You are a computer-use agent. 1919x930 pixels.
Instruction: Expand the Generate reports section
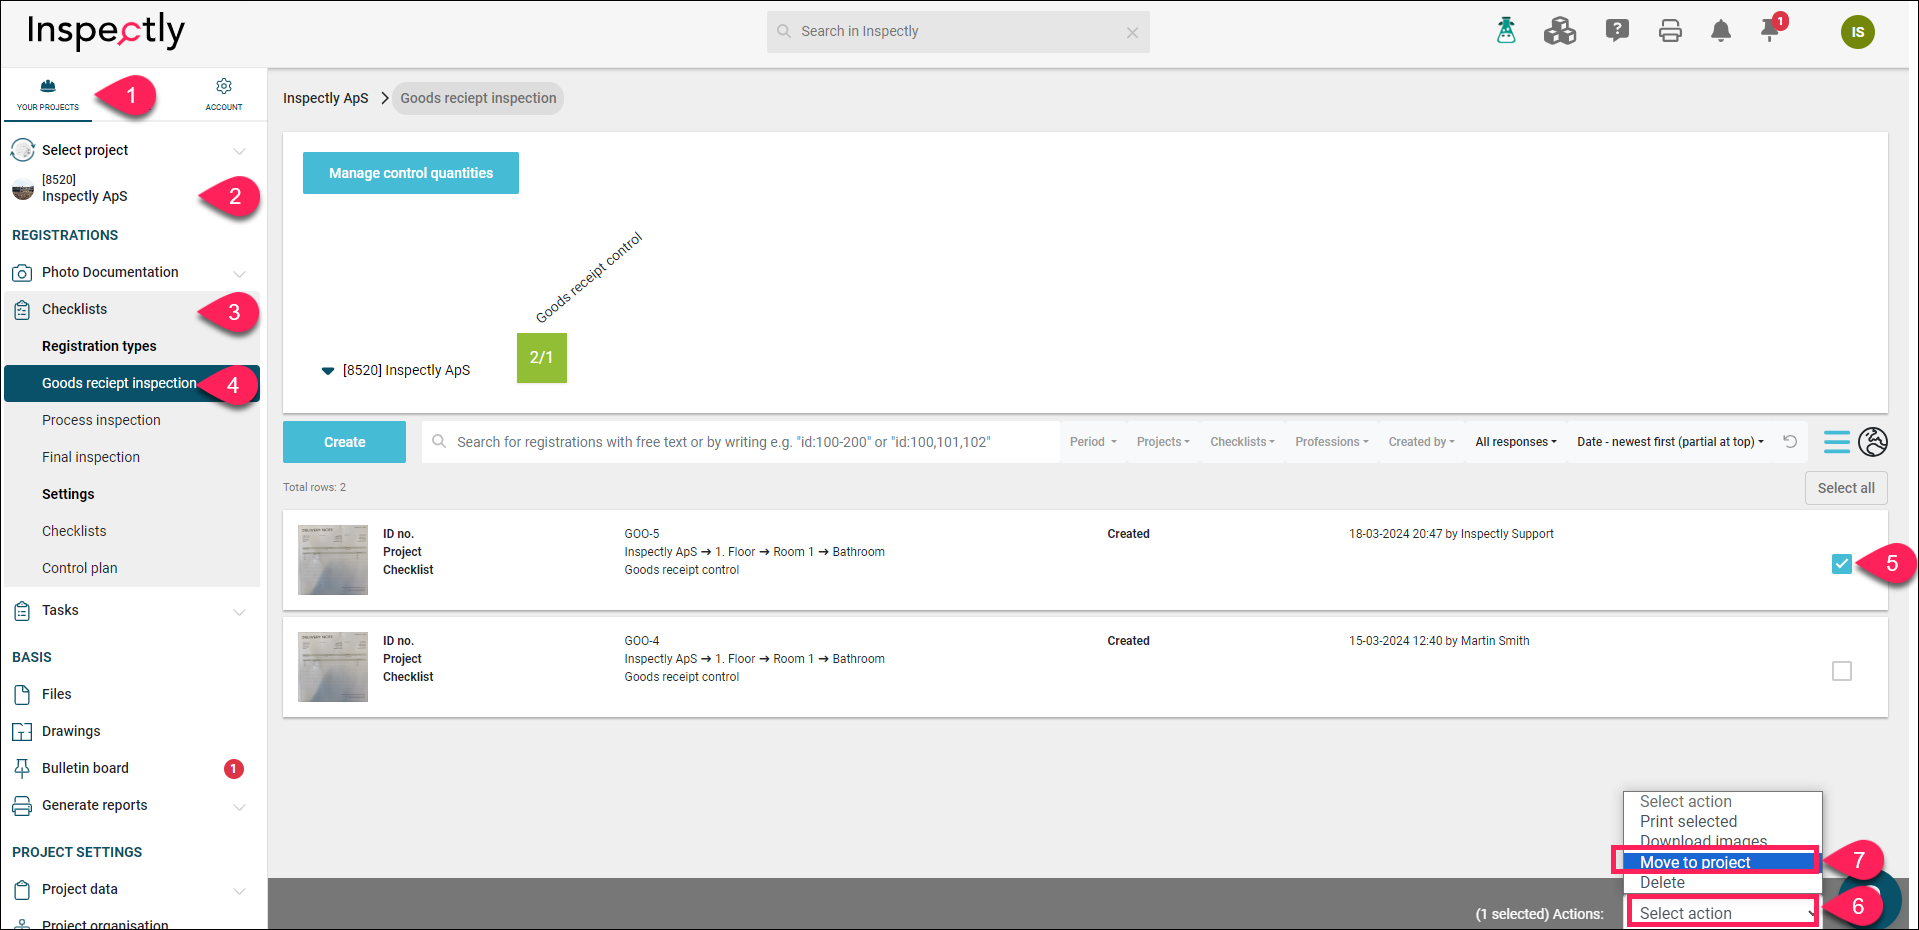[239, 807]
